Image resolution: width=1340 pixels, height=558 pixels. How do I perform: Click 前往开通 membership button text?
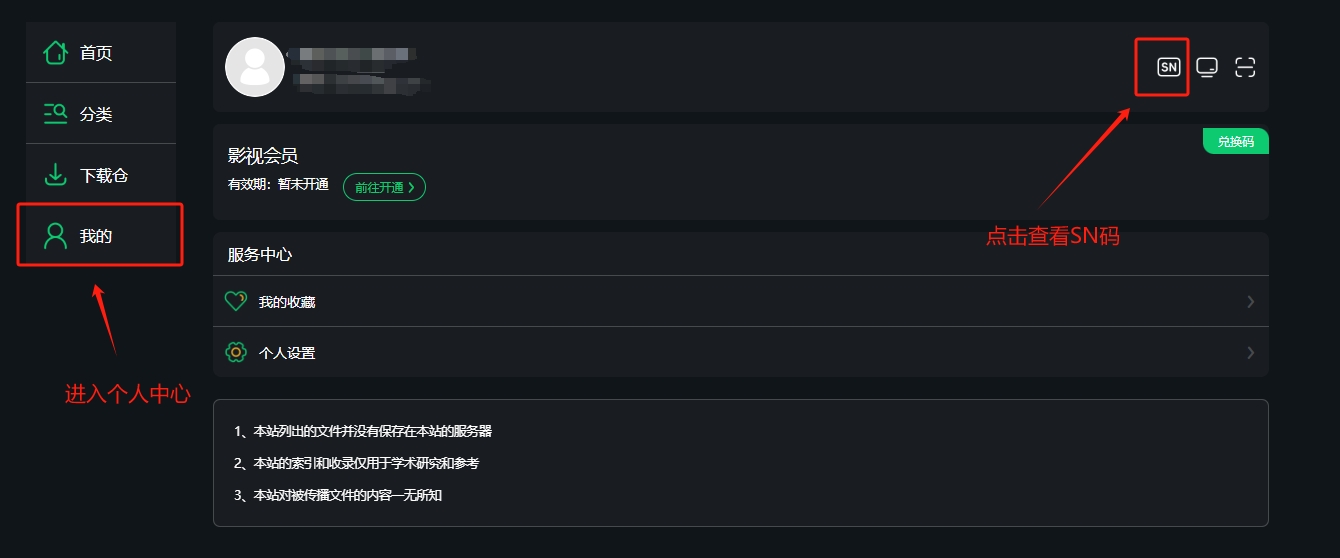379,187
